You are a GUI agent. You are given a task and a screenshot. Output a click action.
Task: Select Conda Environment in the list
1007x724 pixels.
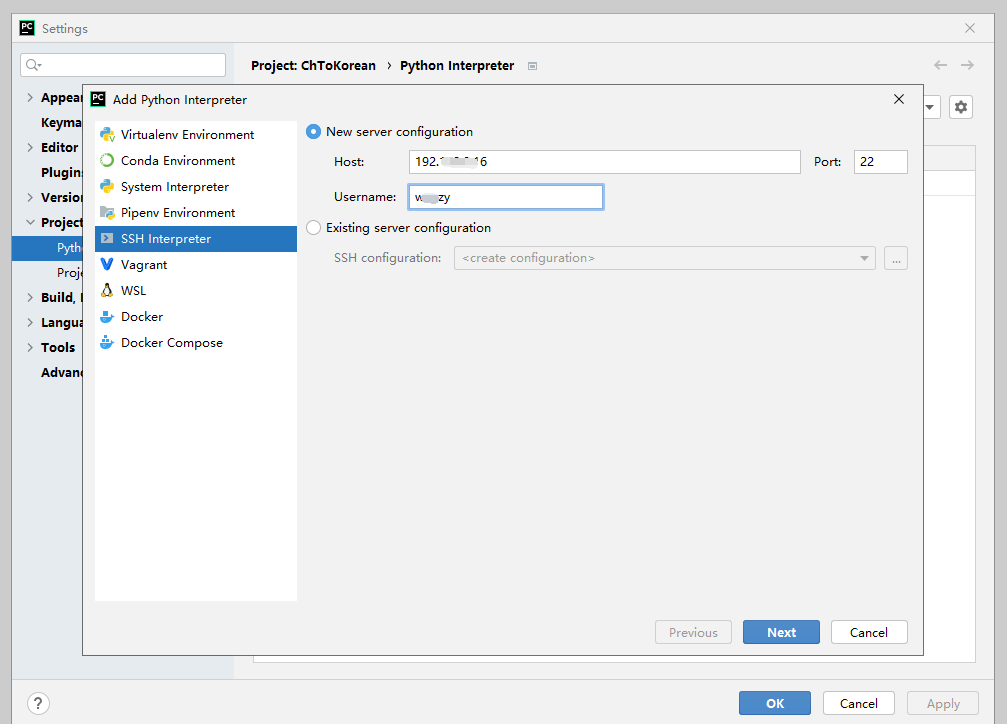[196, 161]
